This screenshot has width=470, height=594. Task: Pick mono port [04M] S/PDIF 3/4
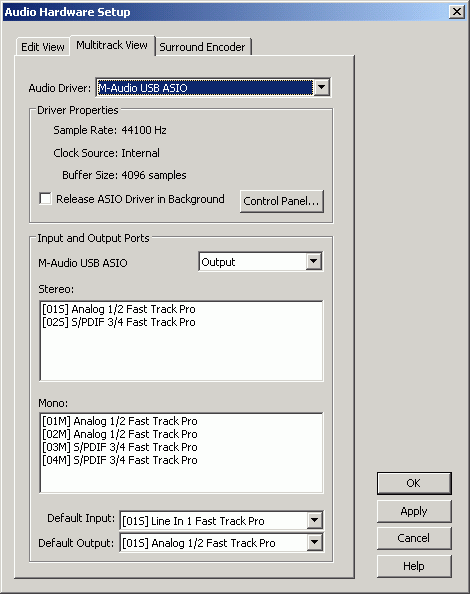[x=120, y=460]
